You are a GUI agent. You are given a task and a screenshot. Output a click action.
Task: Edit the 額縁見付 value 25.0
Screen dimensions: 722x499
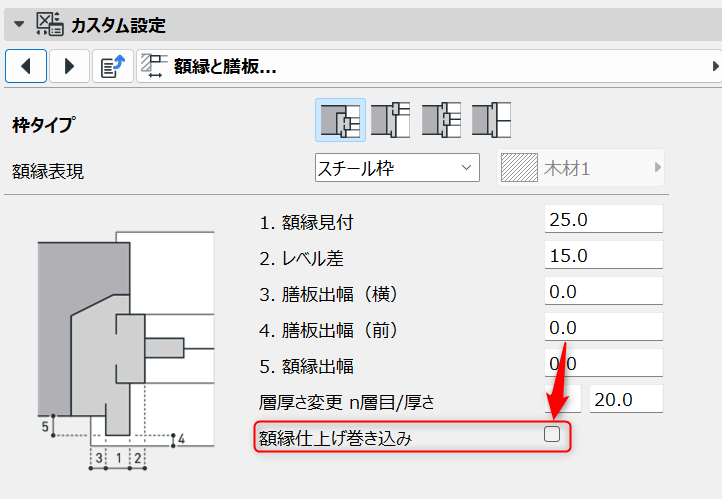point(604,219)
